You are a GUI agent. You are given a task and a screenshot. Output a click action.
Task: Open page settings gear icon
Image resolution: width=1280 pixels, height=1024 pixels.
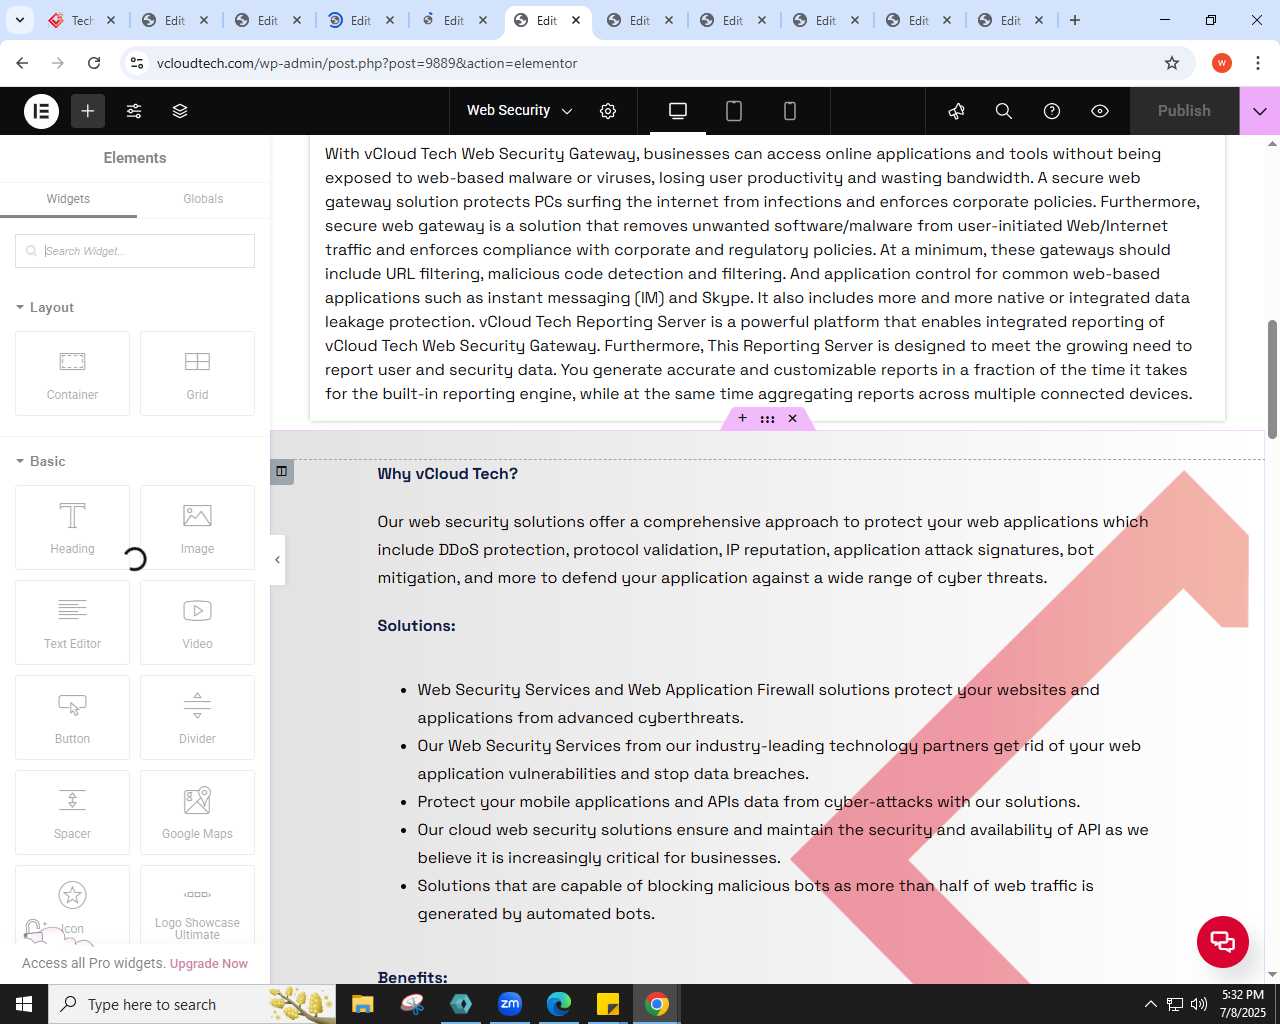(x=608, y=111)
